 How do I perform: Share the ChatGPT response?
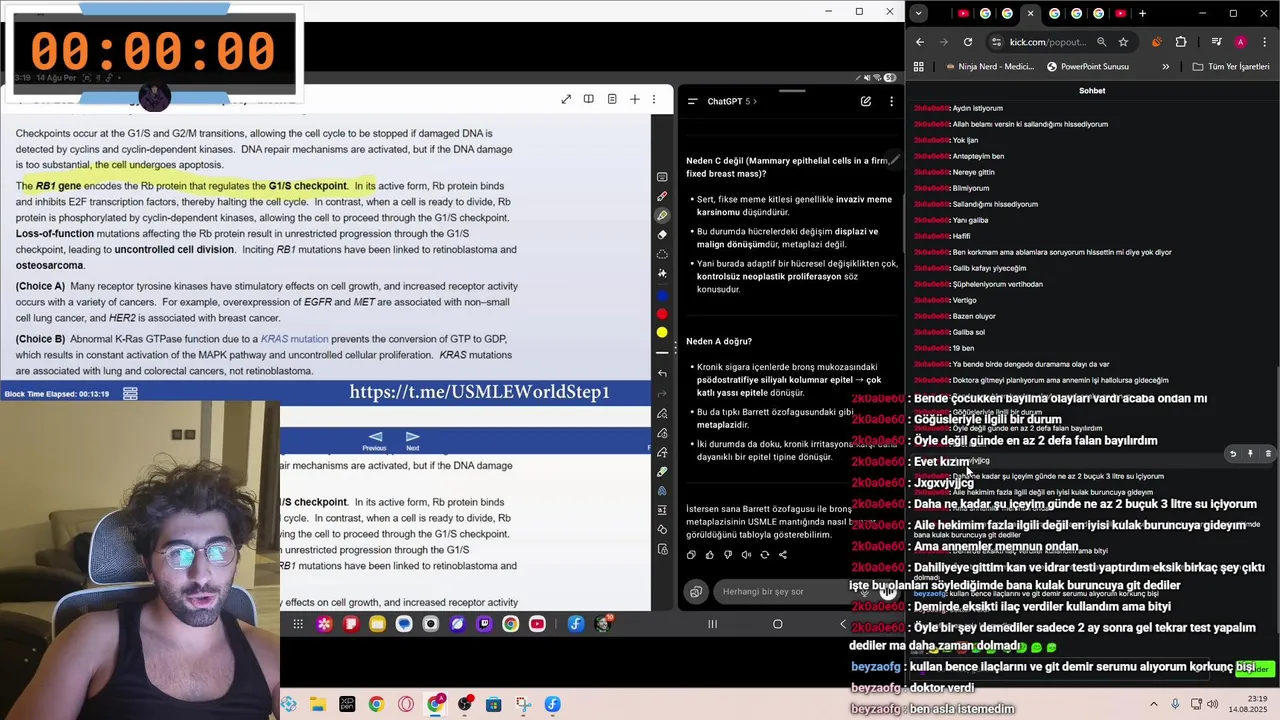783,554
